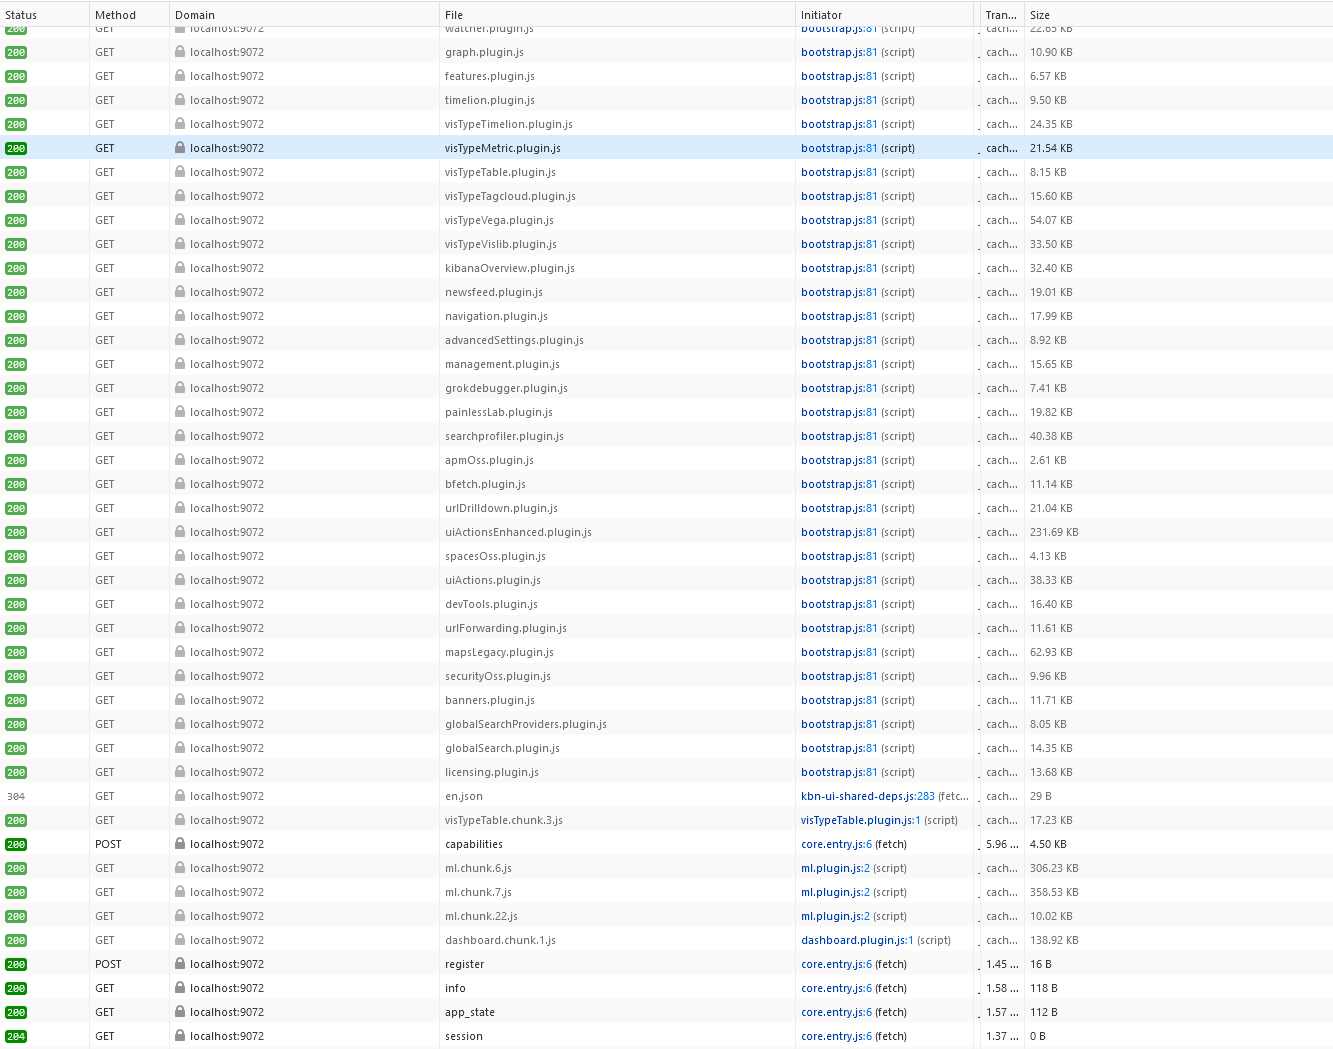Click lock icon in the session row
Viewport: 1333px width, 1049px height.
[x=180, y=1036]
